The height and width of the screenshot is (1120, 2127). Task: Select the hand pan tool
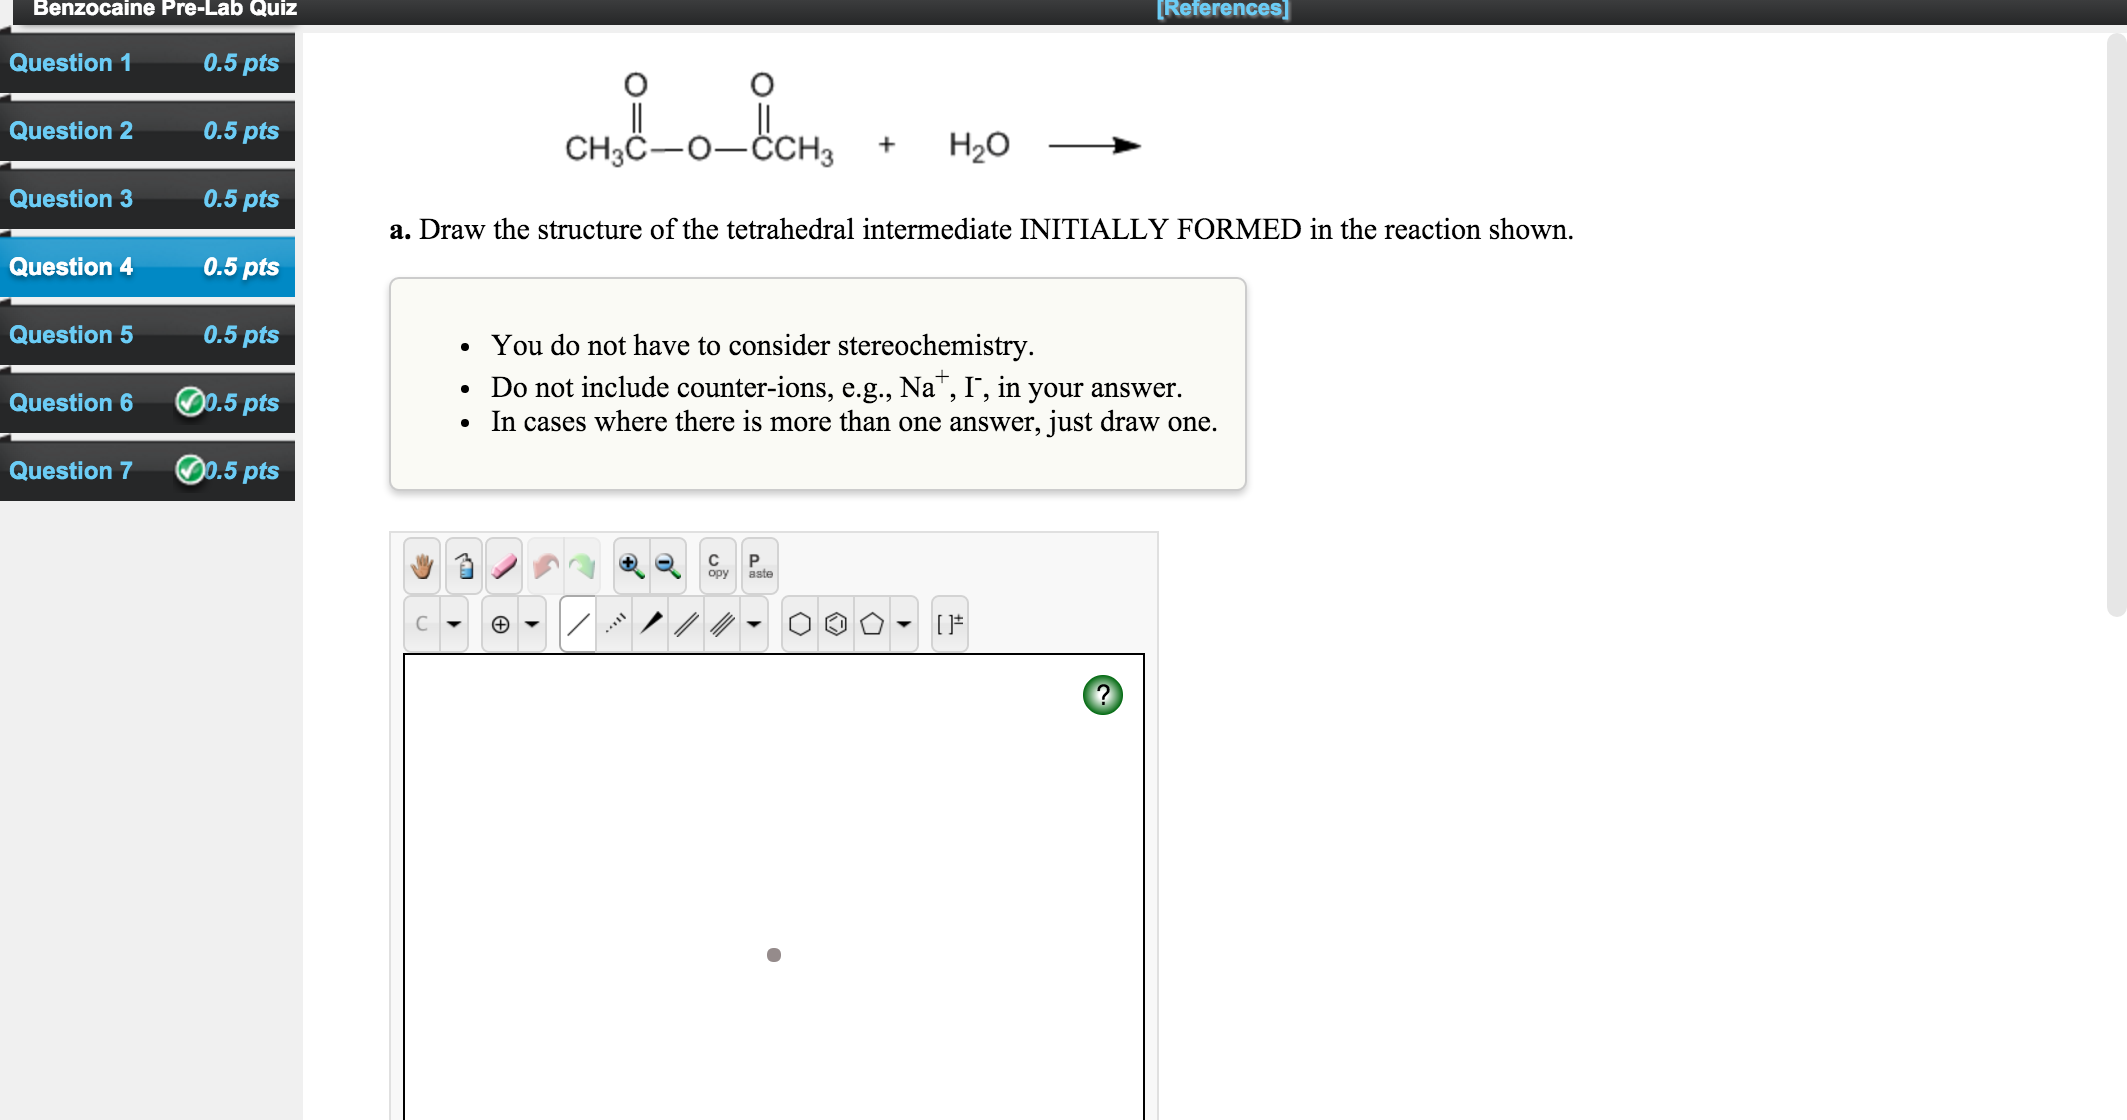click(x=423, y=565)
